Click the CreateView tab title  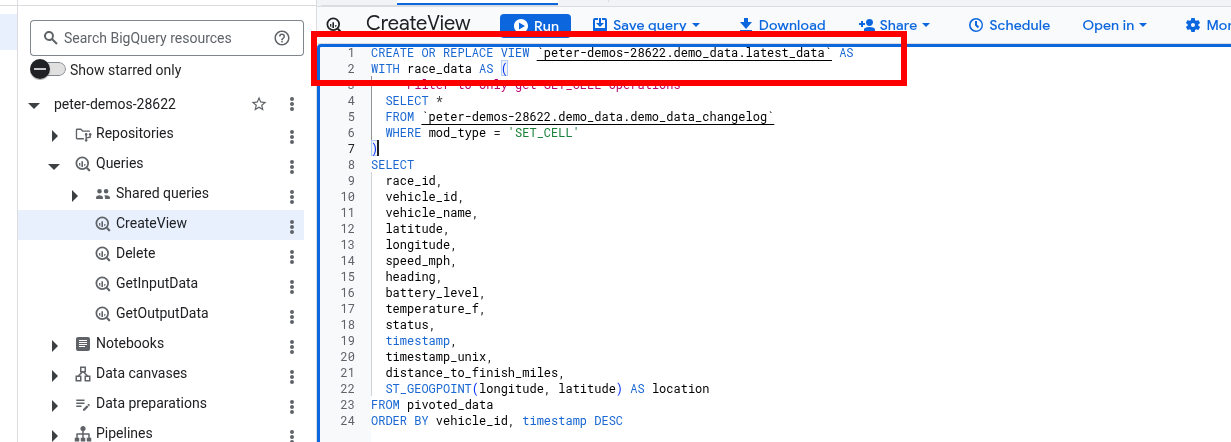(418, 23)
